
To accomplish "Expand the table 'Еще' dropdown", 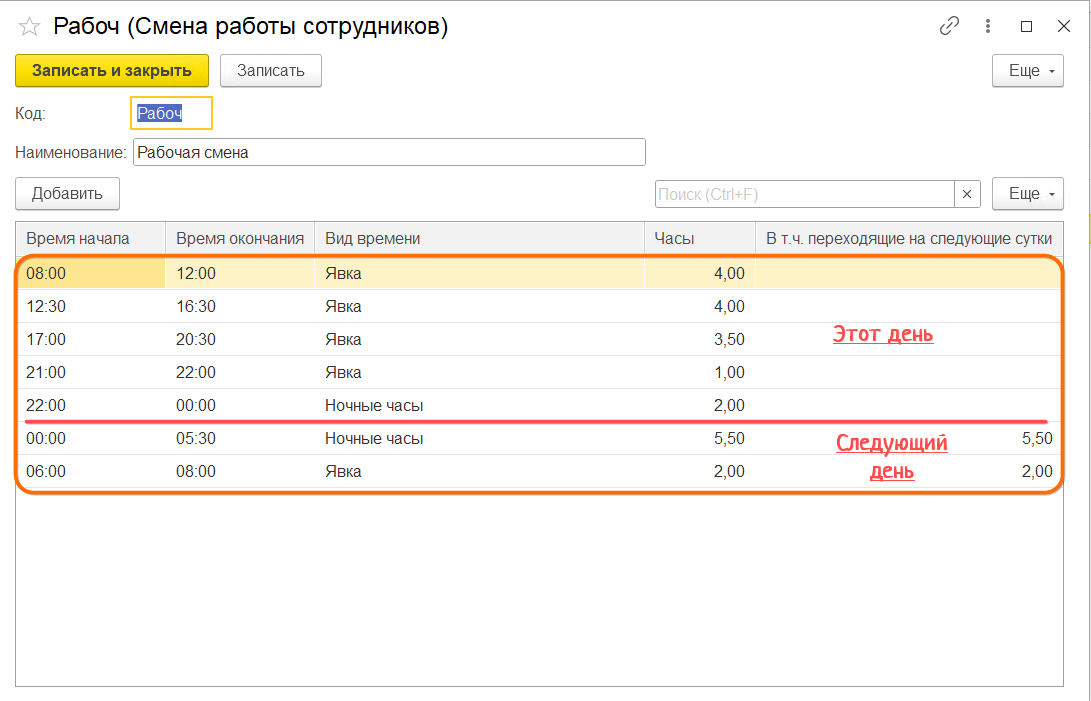I will pyautogui.click(x=1027, y=194).
